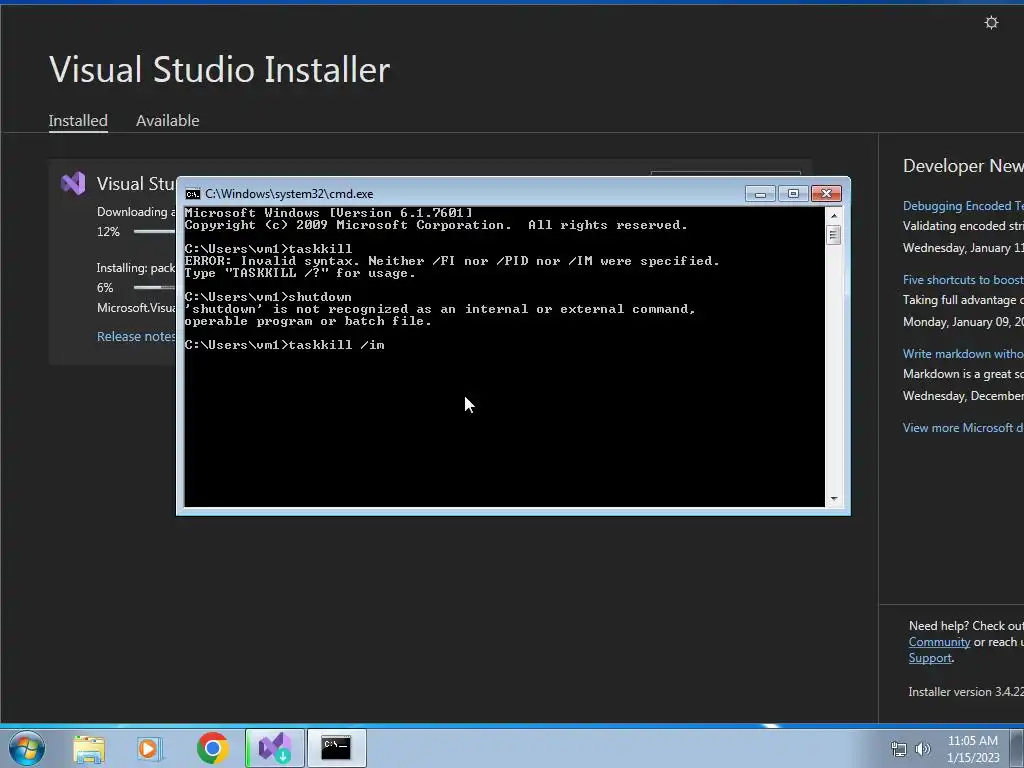The height and width of the screenshot is (768, 1024).
Task: Click the 'Installer version' text
Action: coord(966,692)
